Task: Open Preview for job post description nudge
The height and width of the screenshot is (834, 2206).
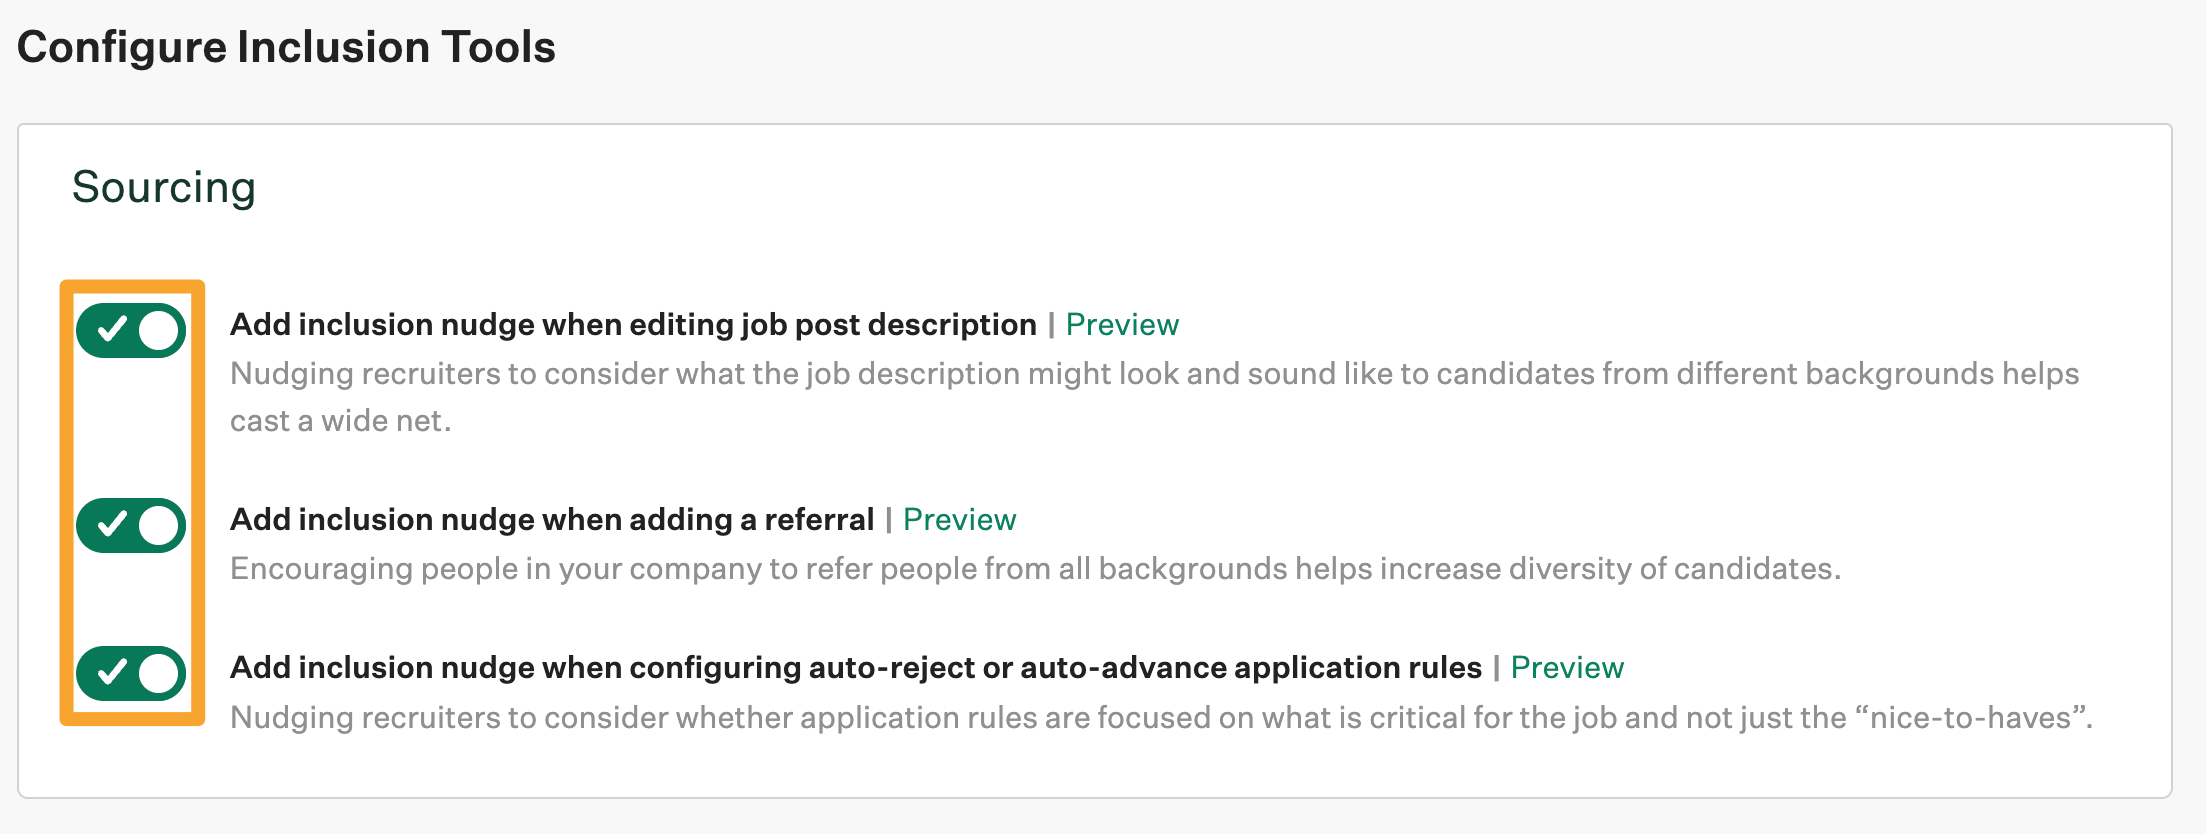Action: [x=1122, y=325]
